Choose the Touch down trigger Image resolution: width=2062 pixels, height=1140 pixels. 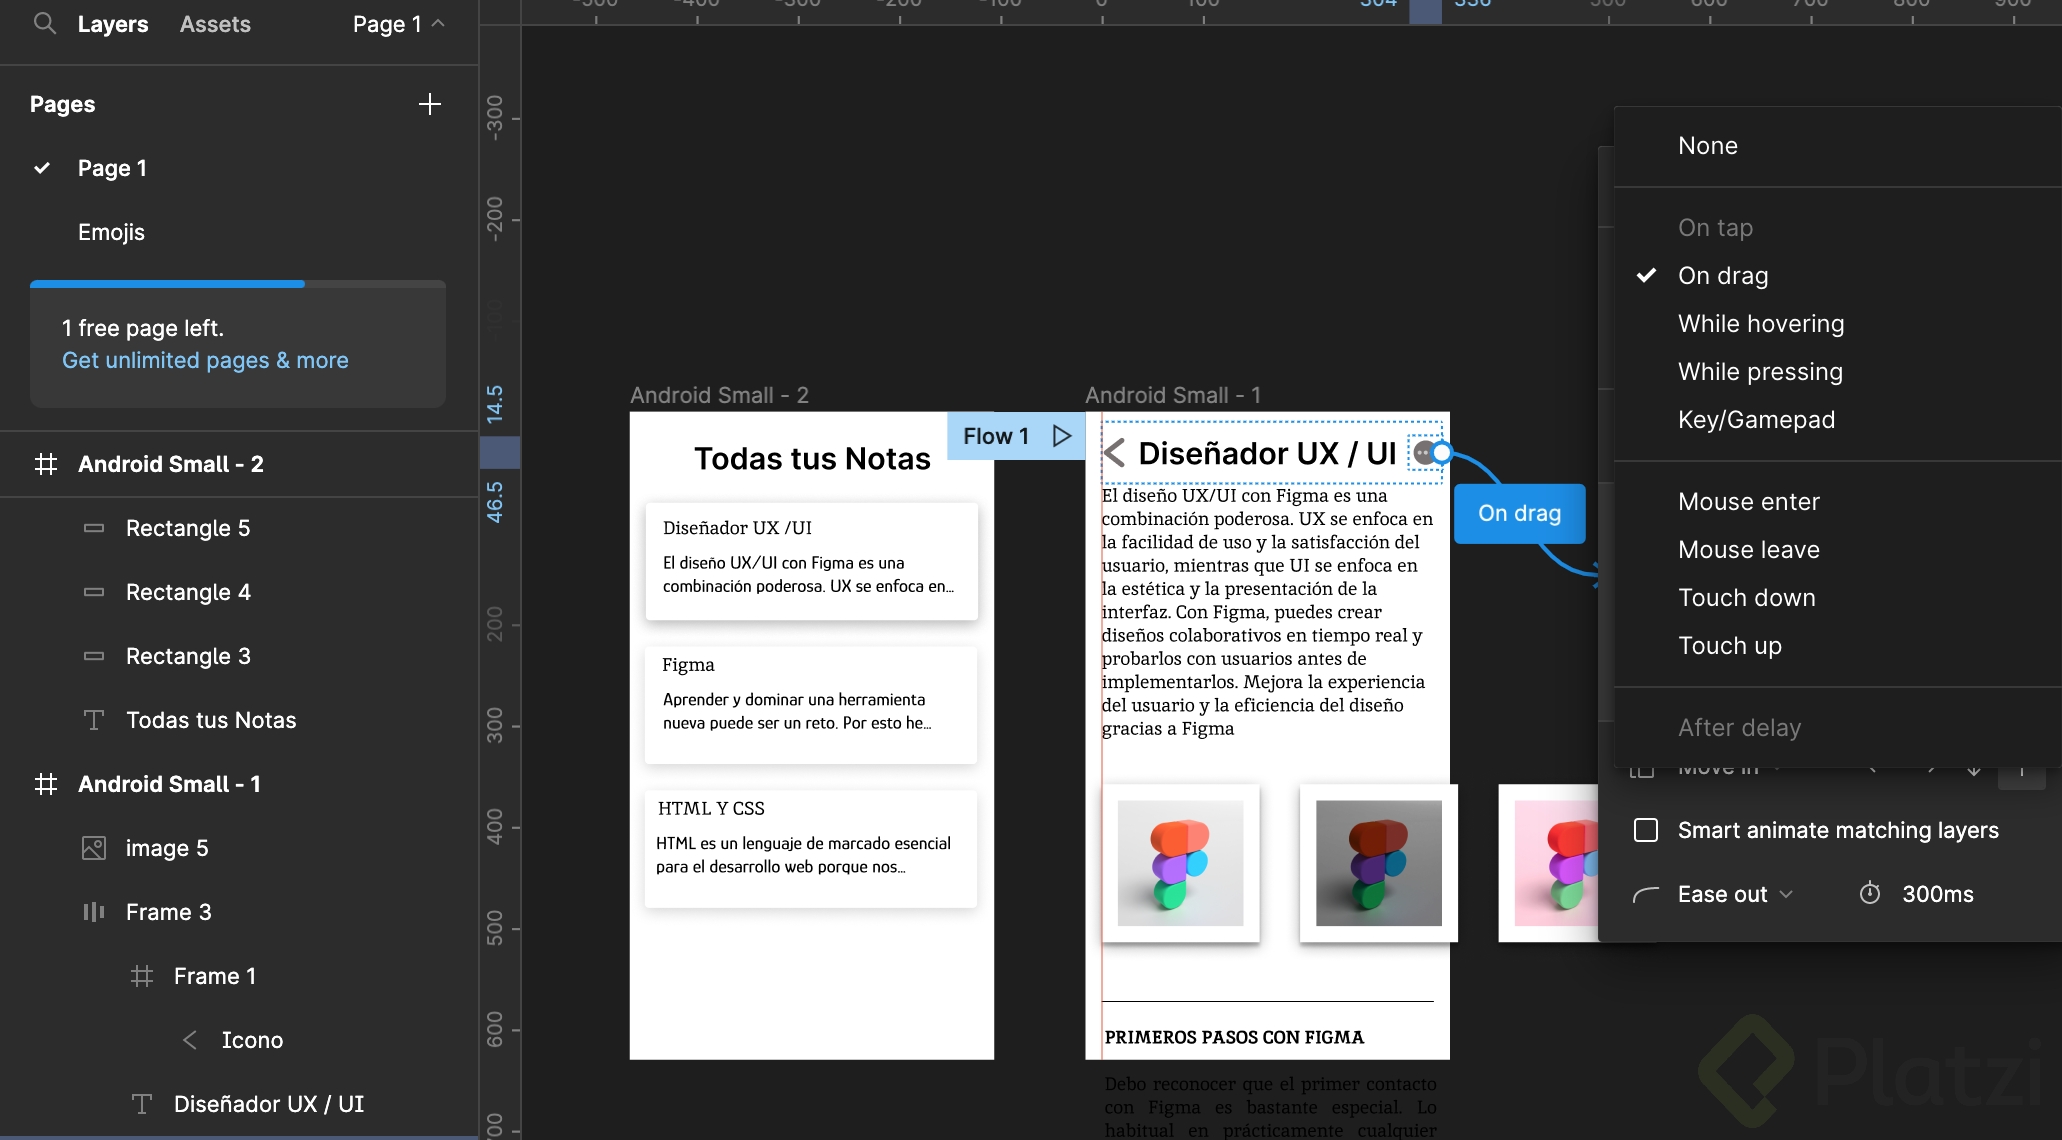point(1746,597)
